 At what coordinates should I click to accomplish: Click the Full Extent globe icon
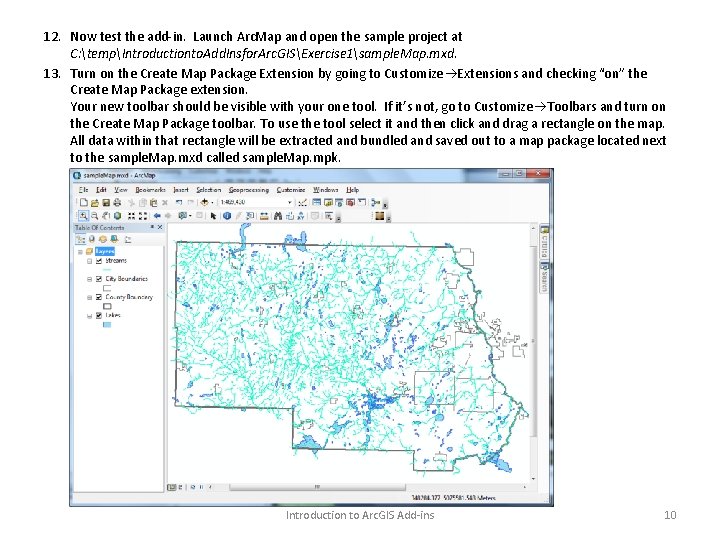[x=117, y=216]
